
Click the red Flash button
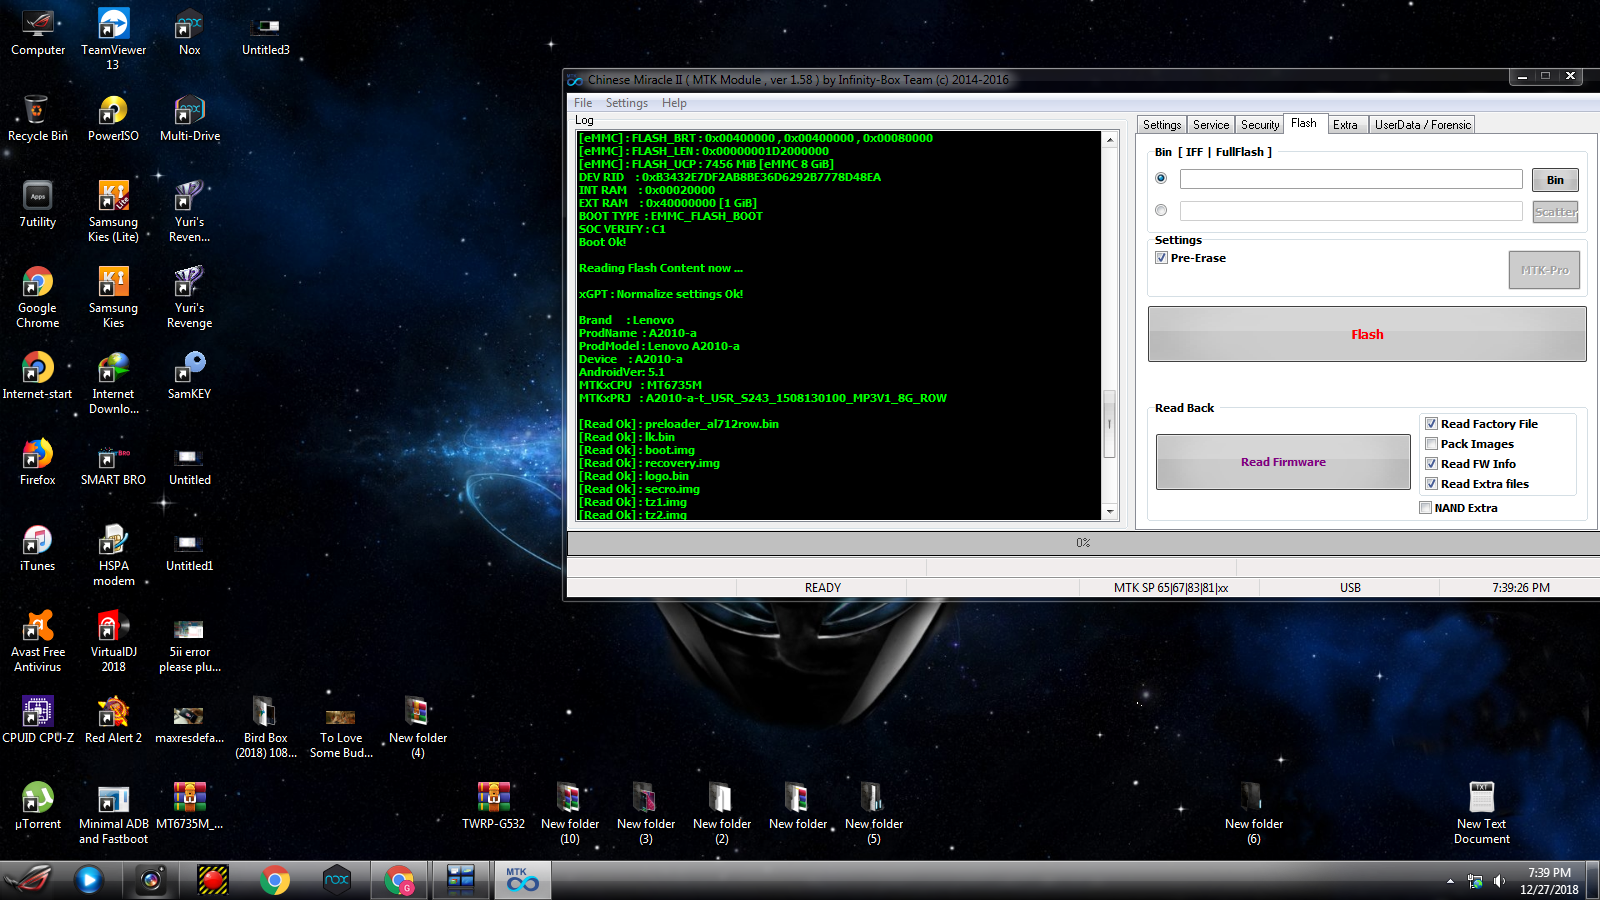(x=1366, y=335)
